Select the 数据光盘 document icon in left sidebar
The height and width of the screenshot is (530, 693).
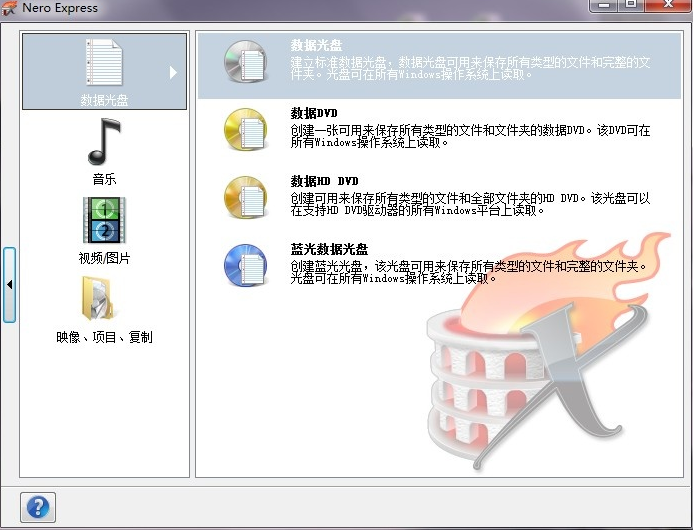(104, 63)
